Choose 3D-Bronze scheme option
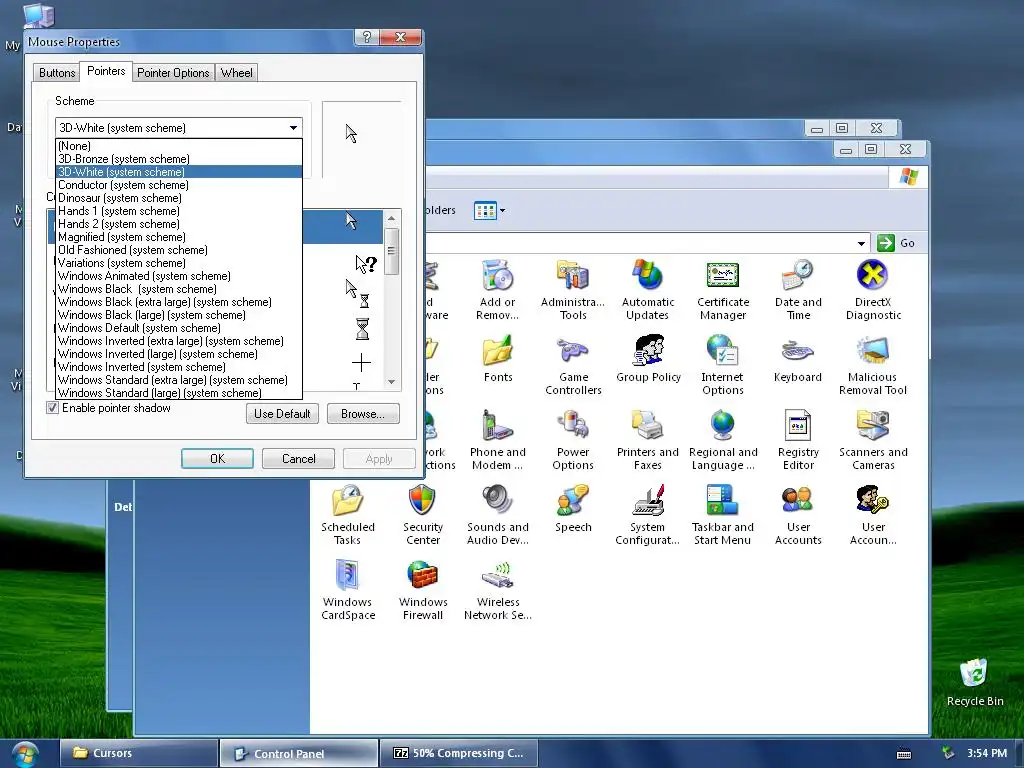1024x768 pixels. [x=178, y=159]
